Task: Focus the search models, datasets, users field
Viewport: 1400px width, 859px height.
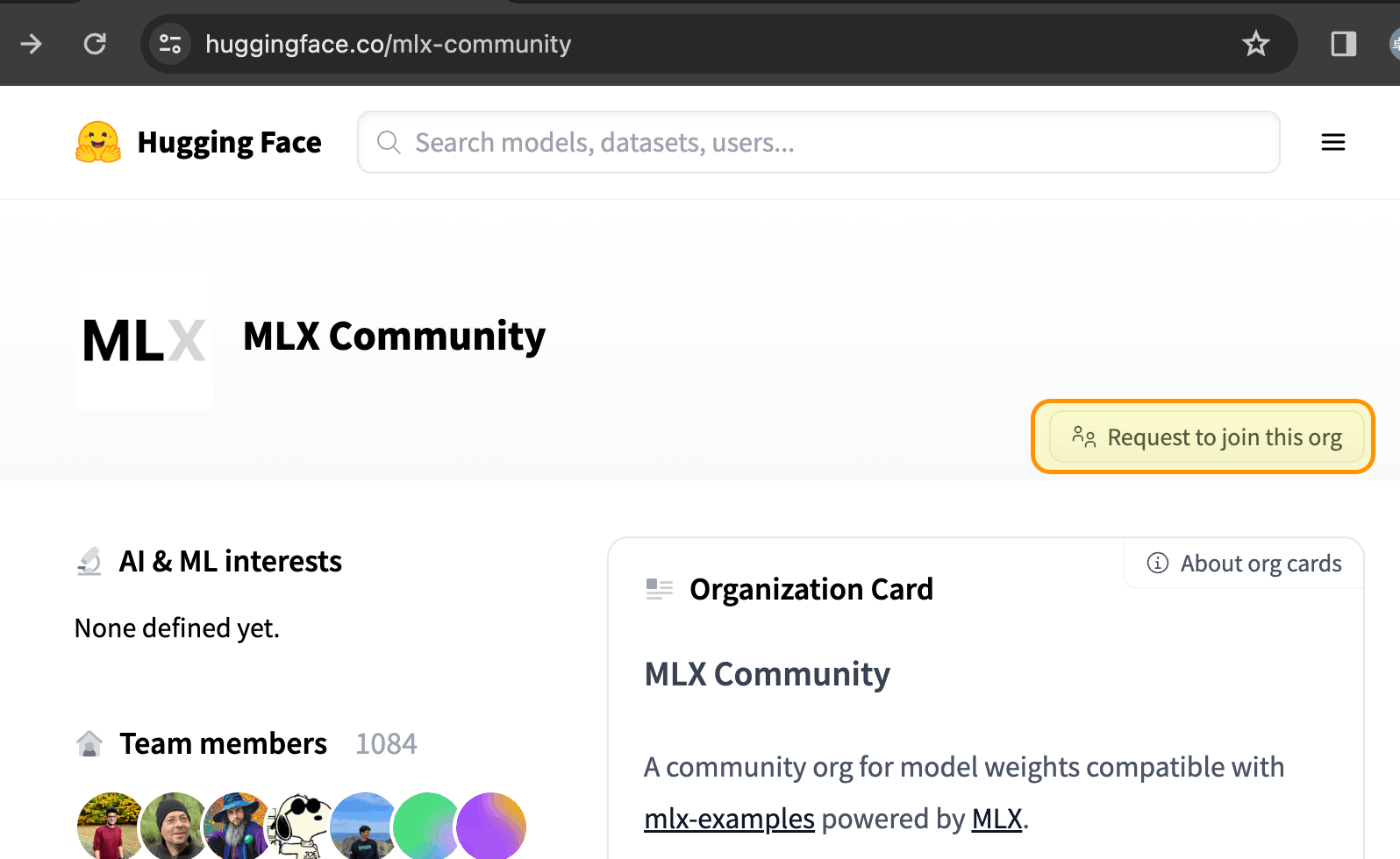Action: (x=818, y=142)
